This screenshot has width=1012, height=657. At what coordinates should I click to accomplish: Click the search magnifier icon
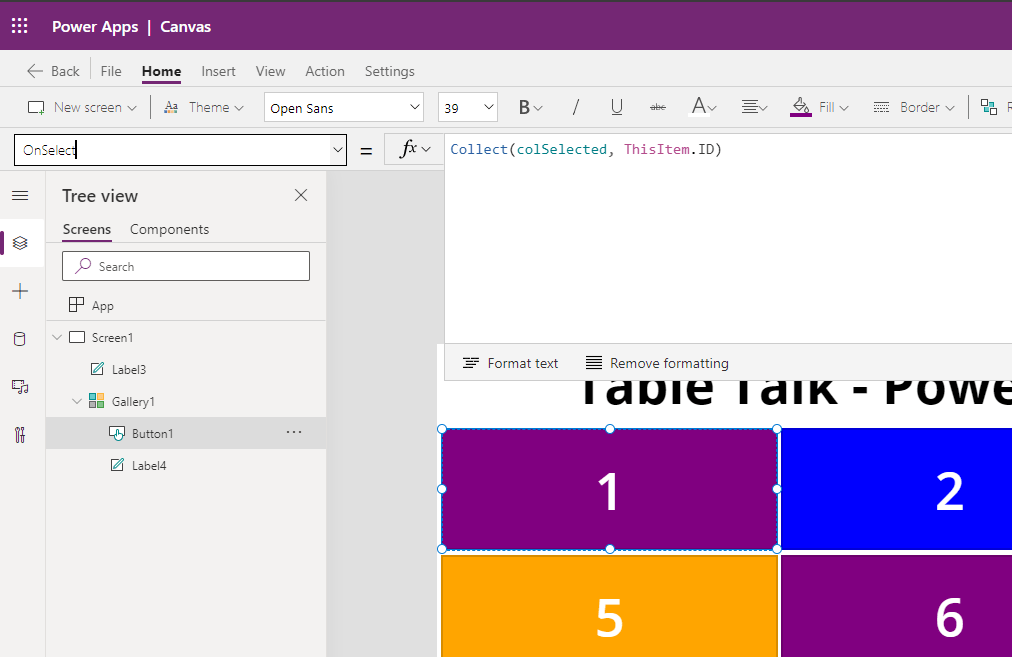[83, 266]
